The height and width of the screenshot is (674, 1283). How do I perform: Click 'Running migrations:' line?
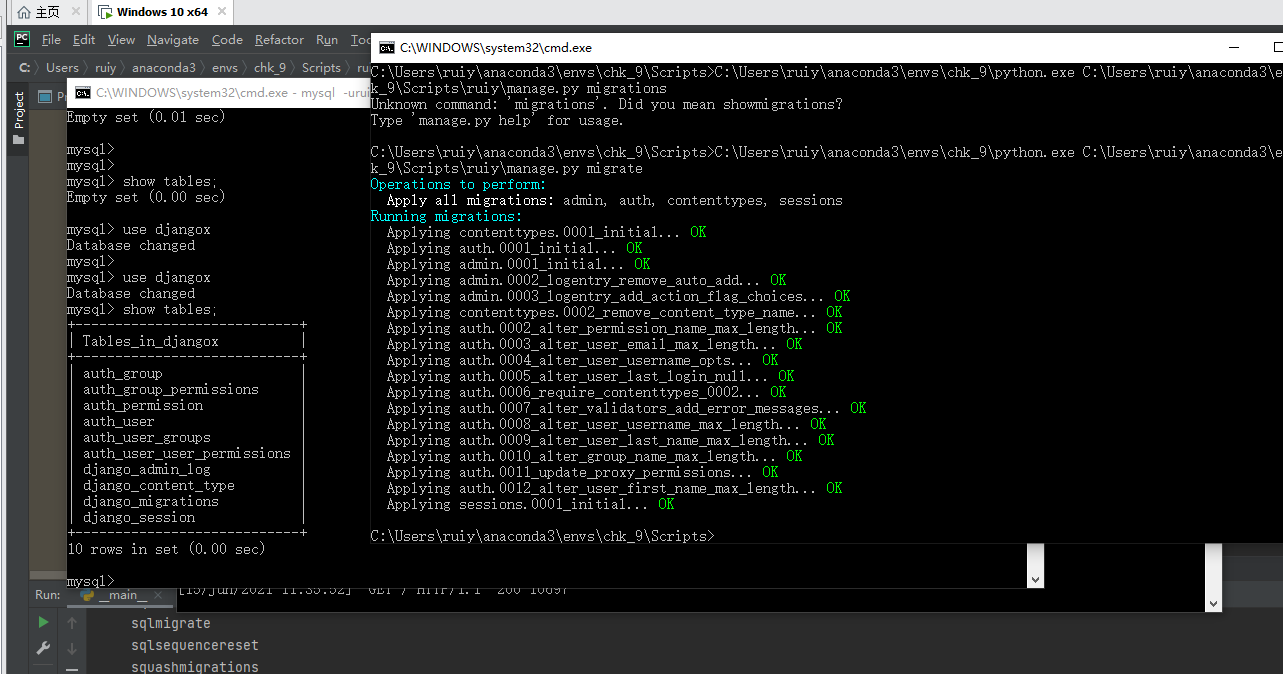click(446, 216)
